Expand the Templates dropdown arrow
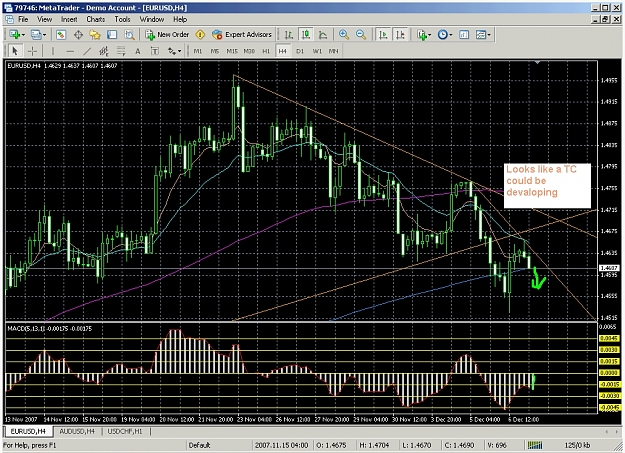625x453 pixels. [x=489, y=35]
